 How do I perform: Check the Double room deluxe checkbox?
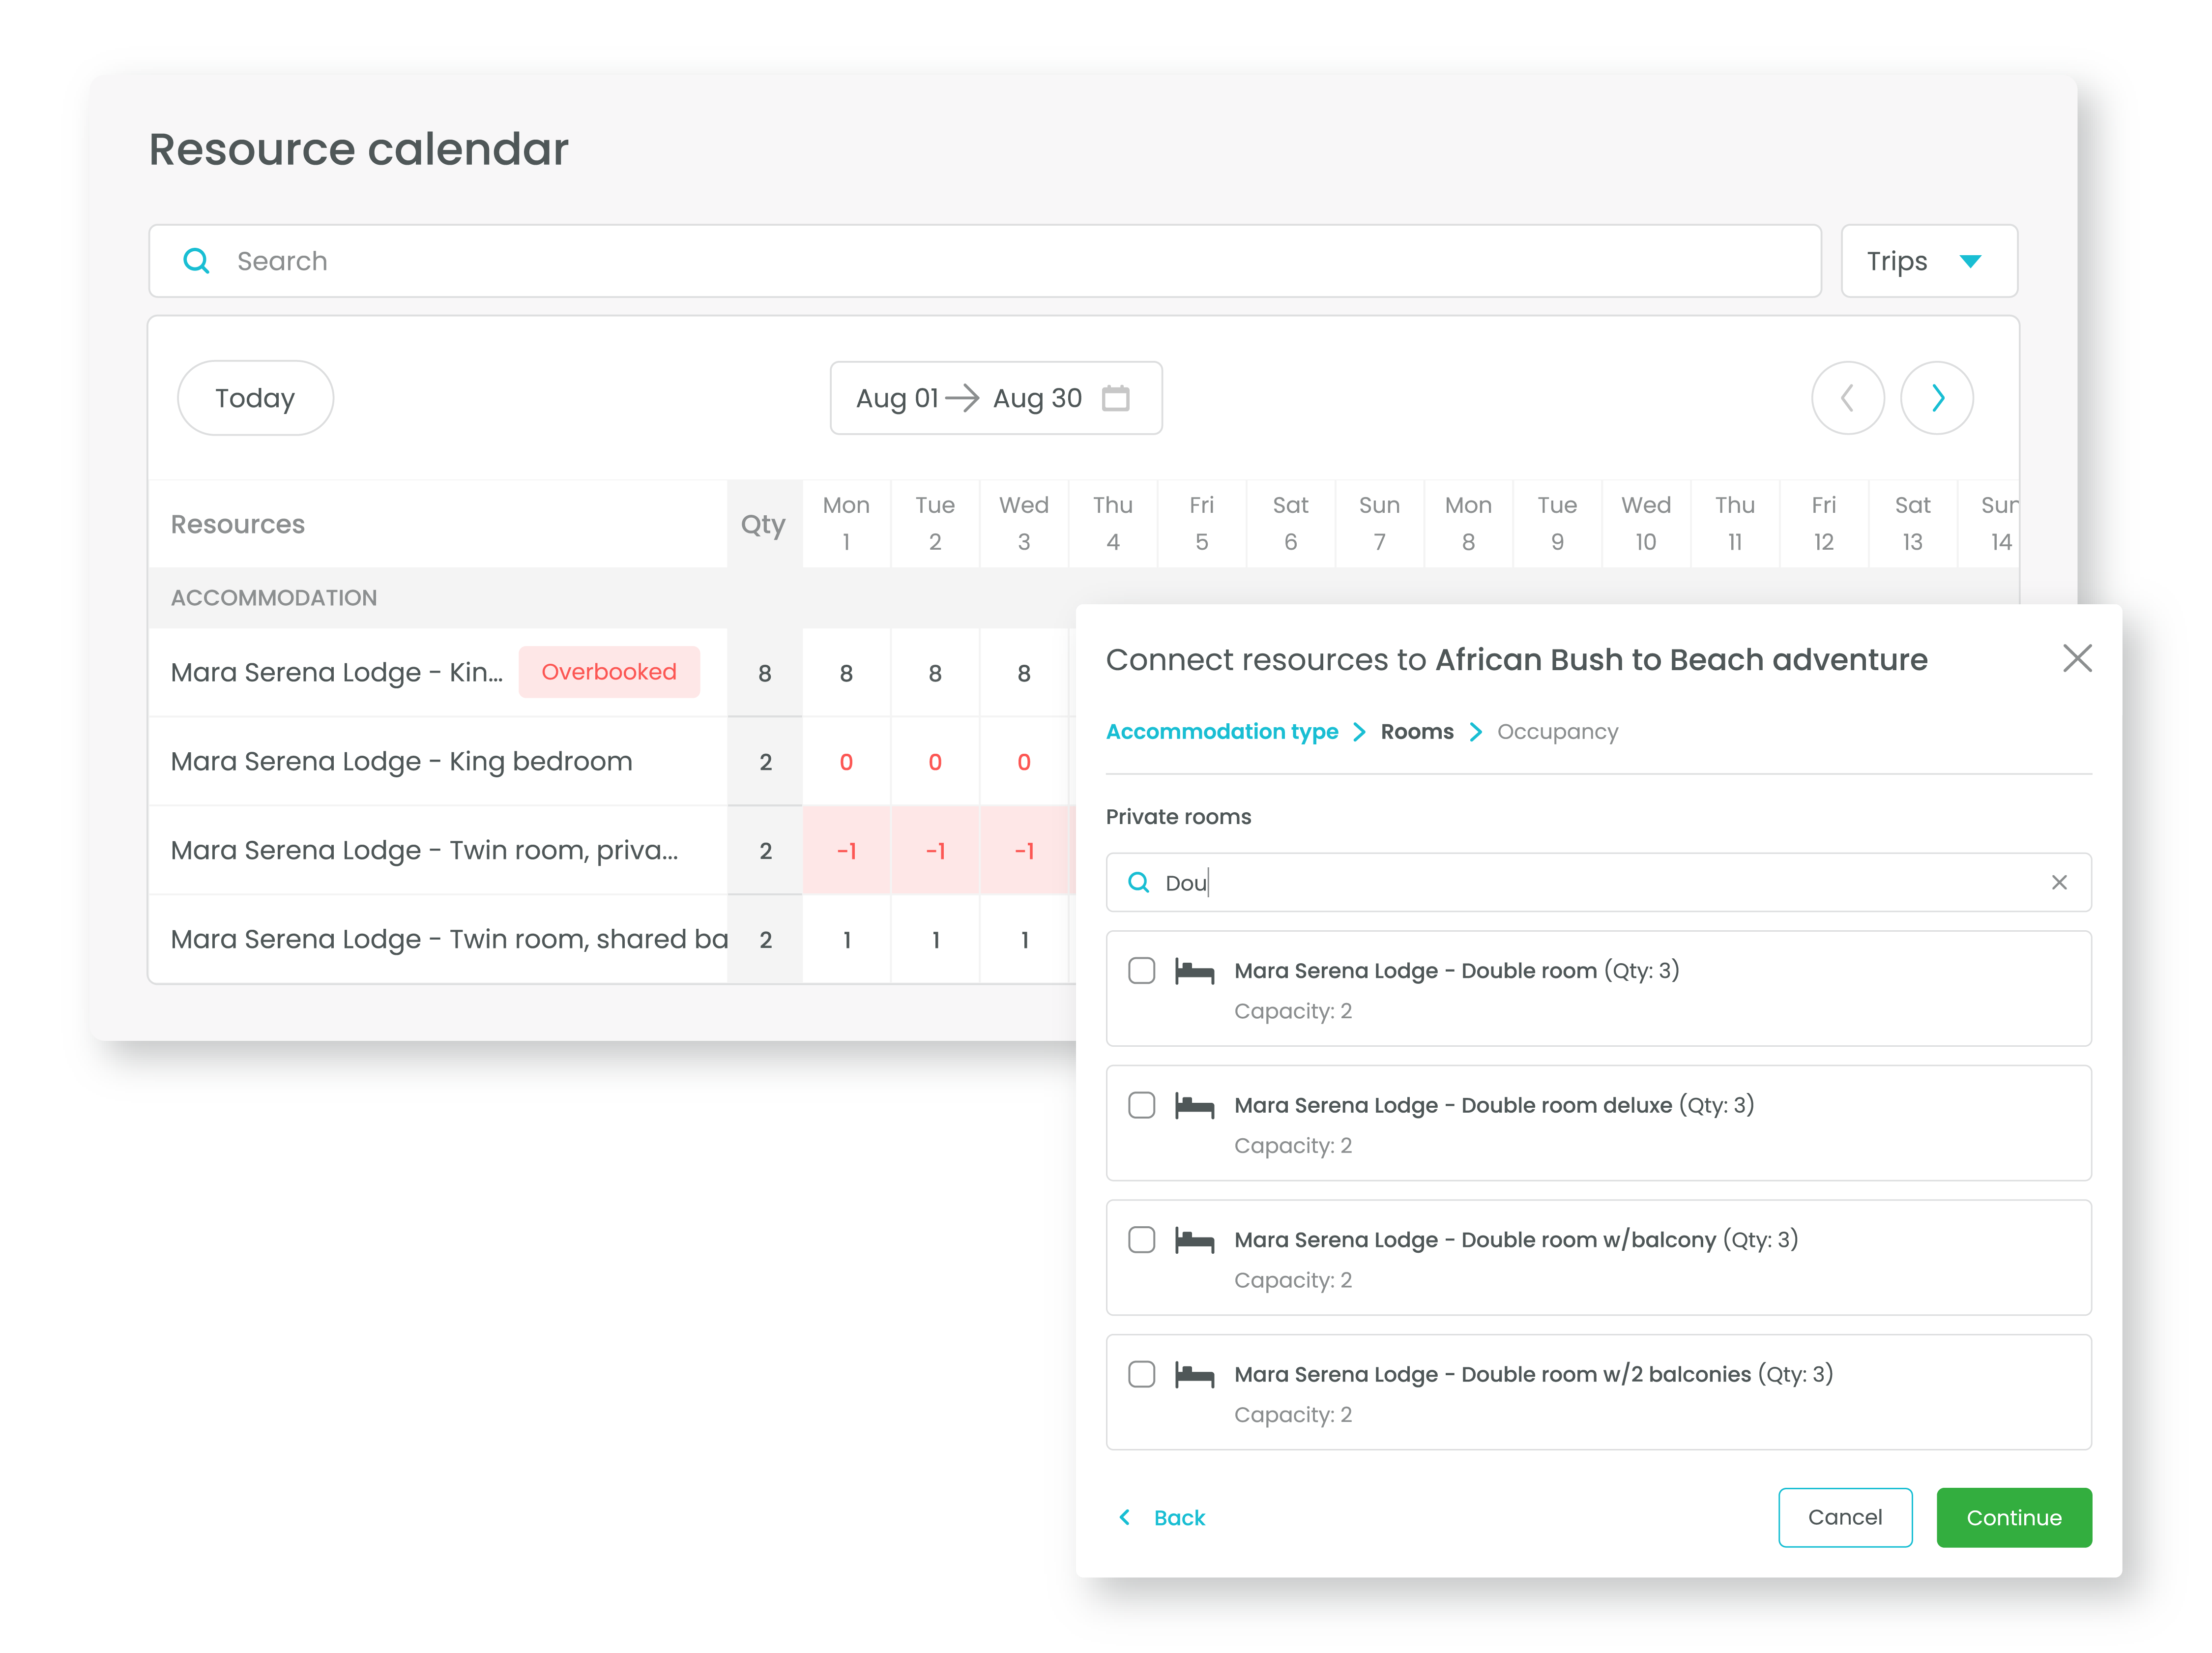[x=1142, y=1106]
